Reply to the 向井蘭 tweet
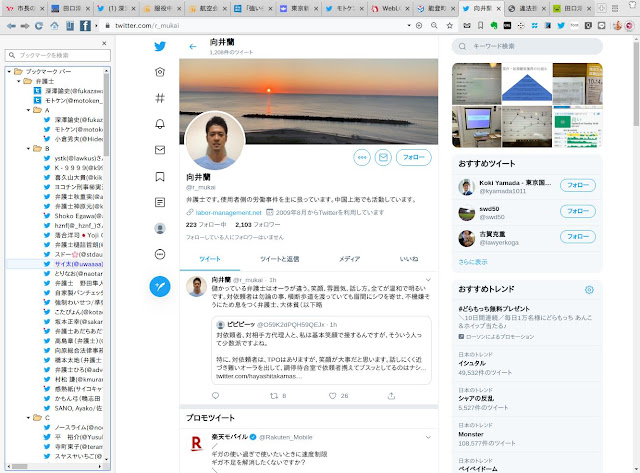Viewport: 640px width, 473px height. click(x=216, y=395)
